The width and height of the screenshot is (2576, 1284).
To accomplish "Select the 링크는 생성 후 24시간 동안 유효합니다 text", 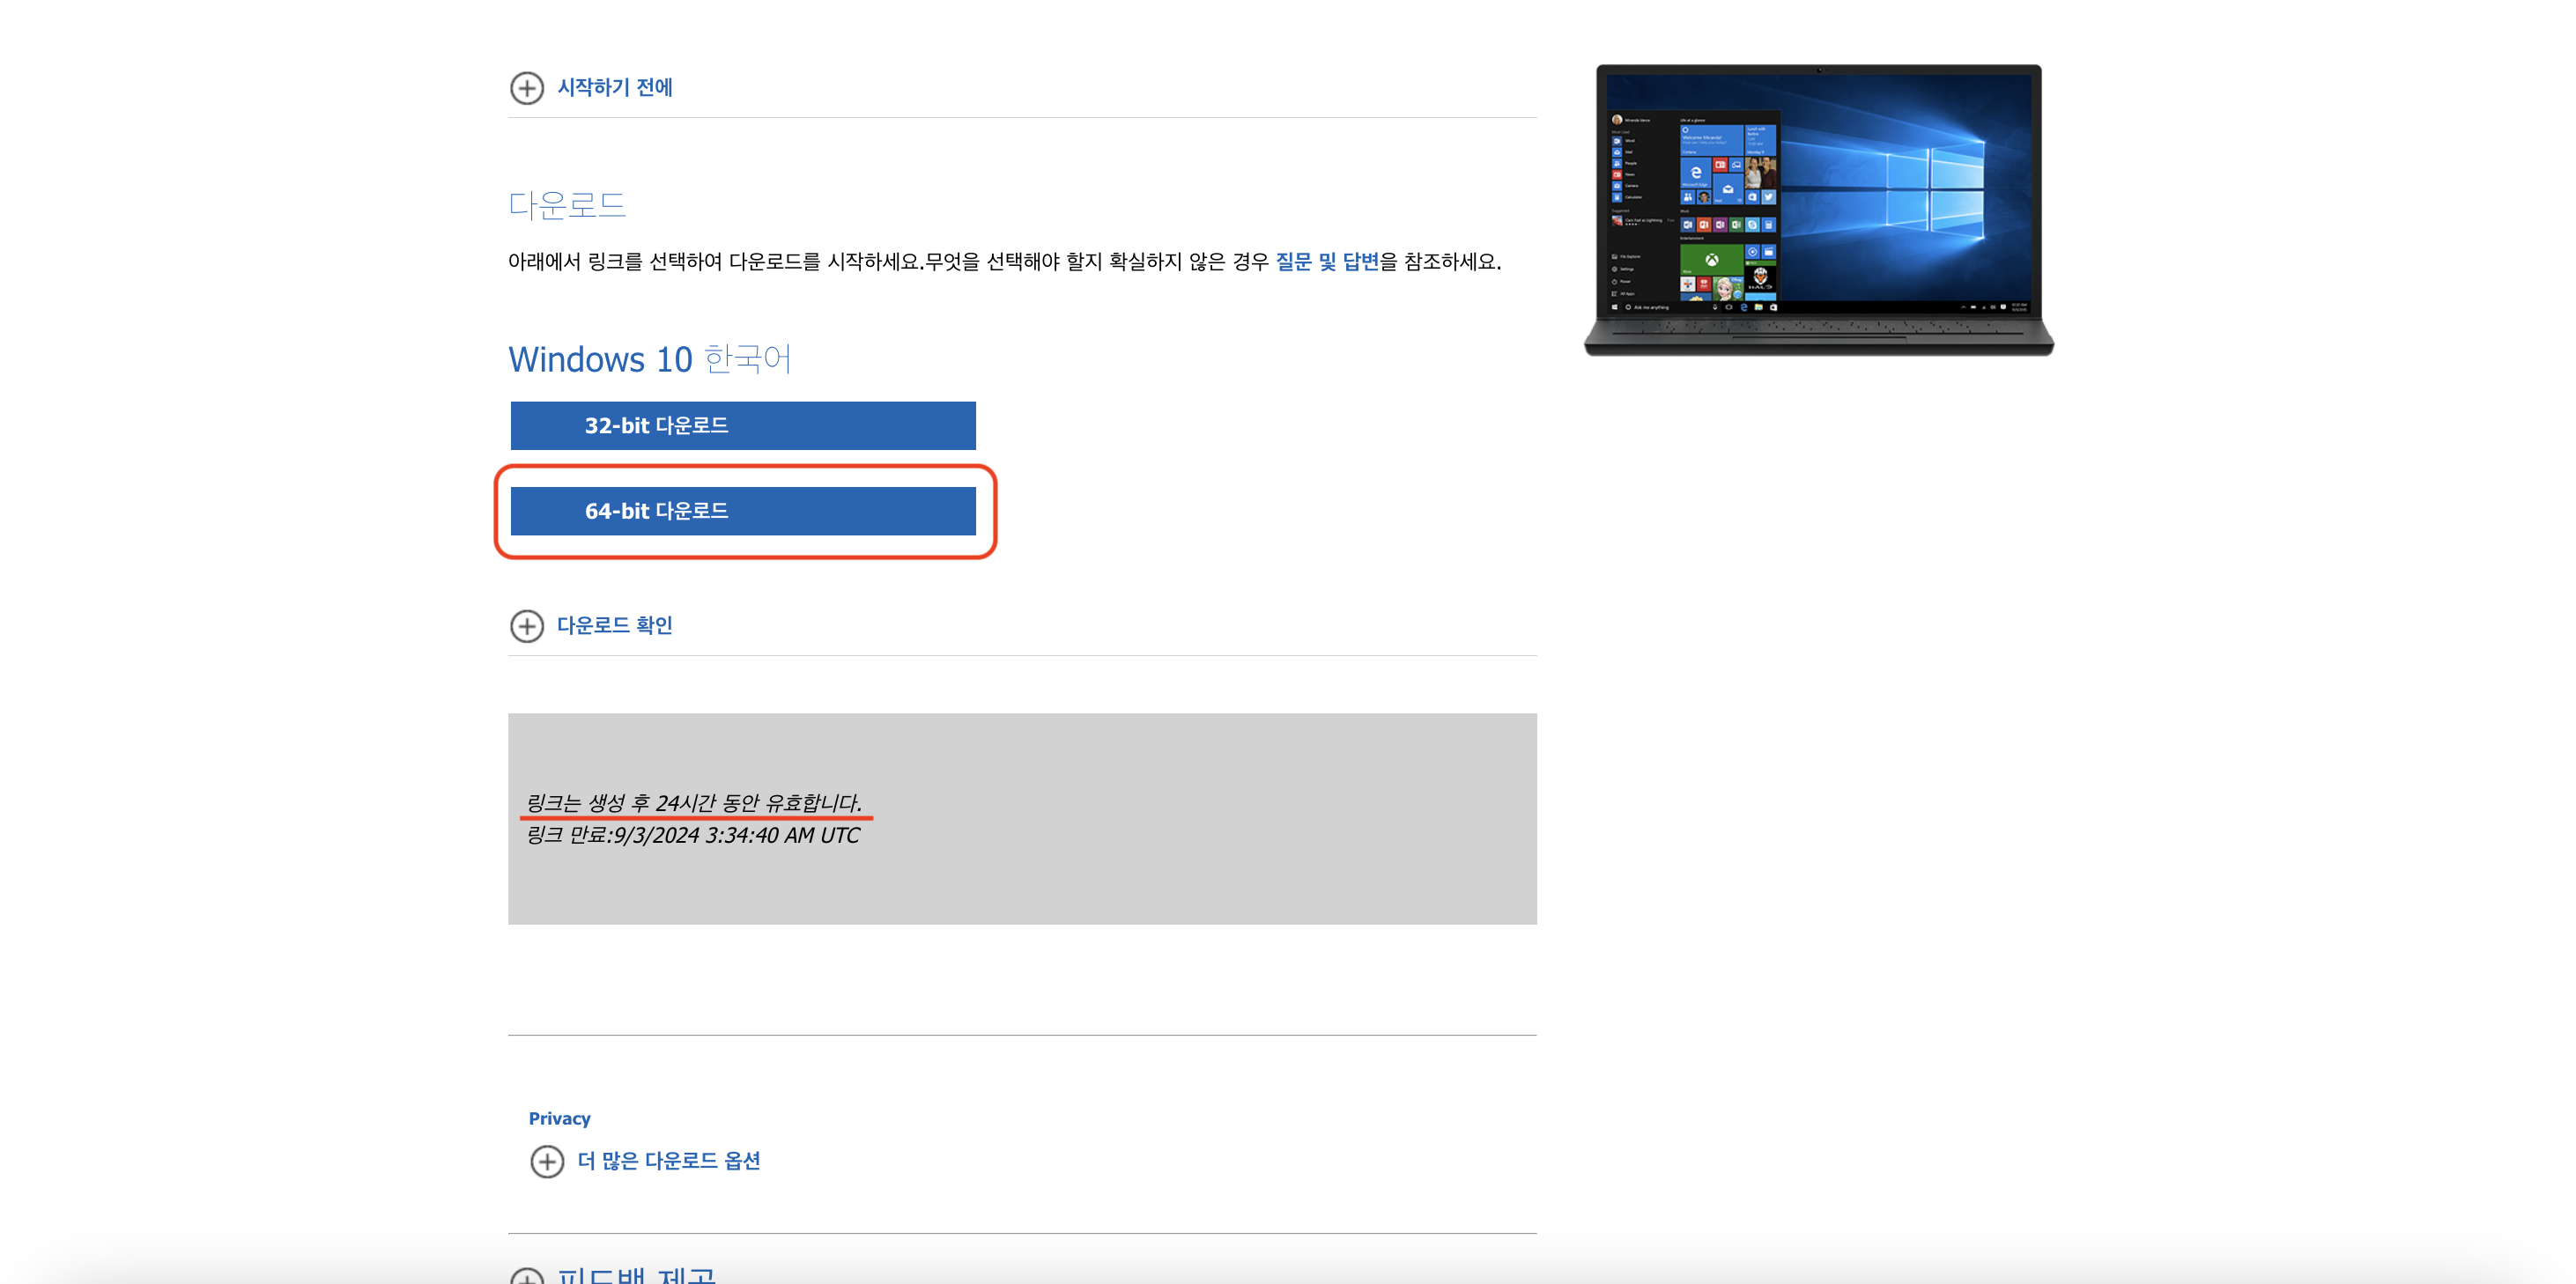I will (694, 803).
